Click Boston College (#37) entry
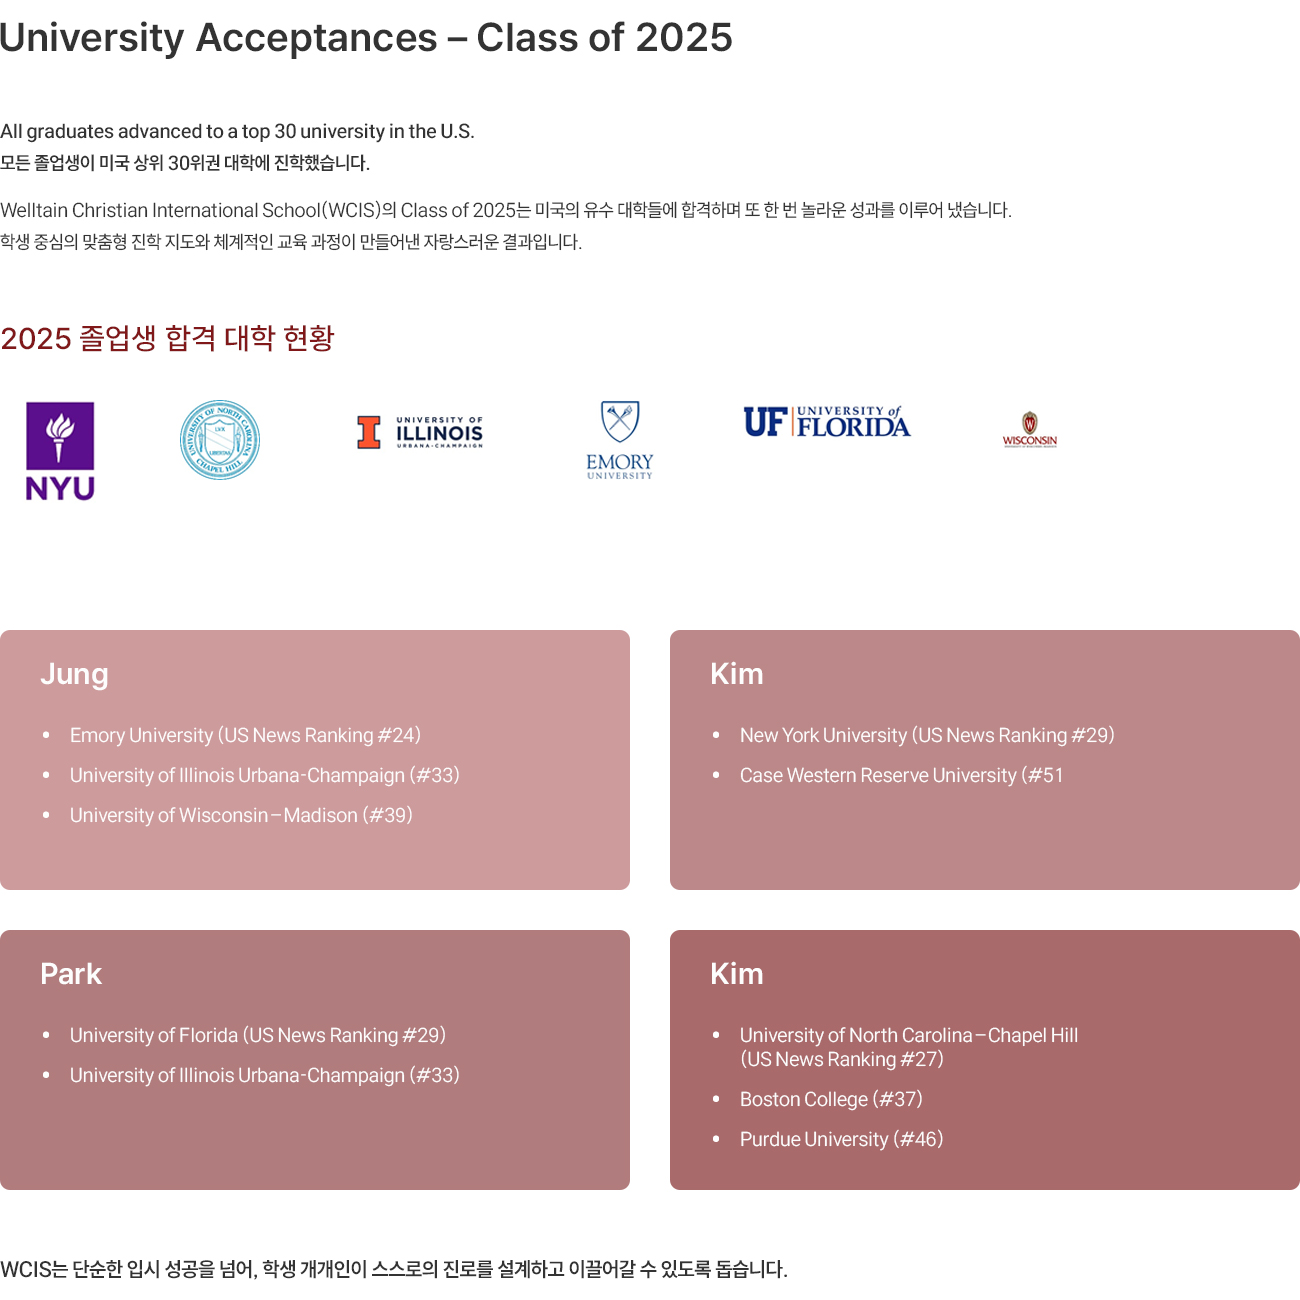This screenshot has height=1300, width=1300. [831, 1099]
